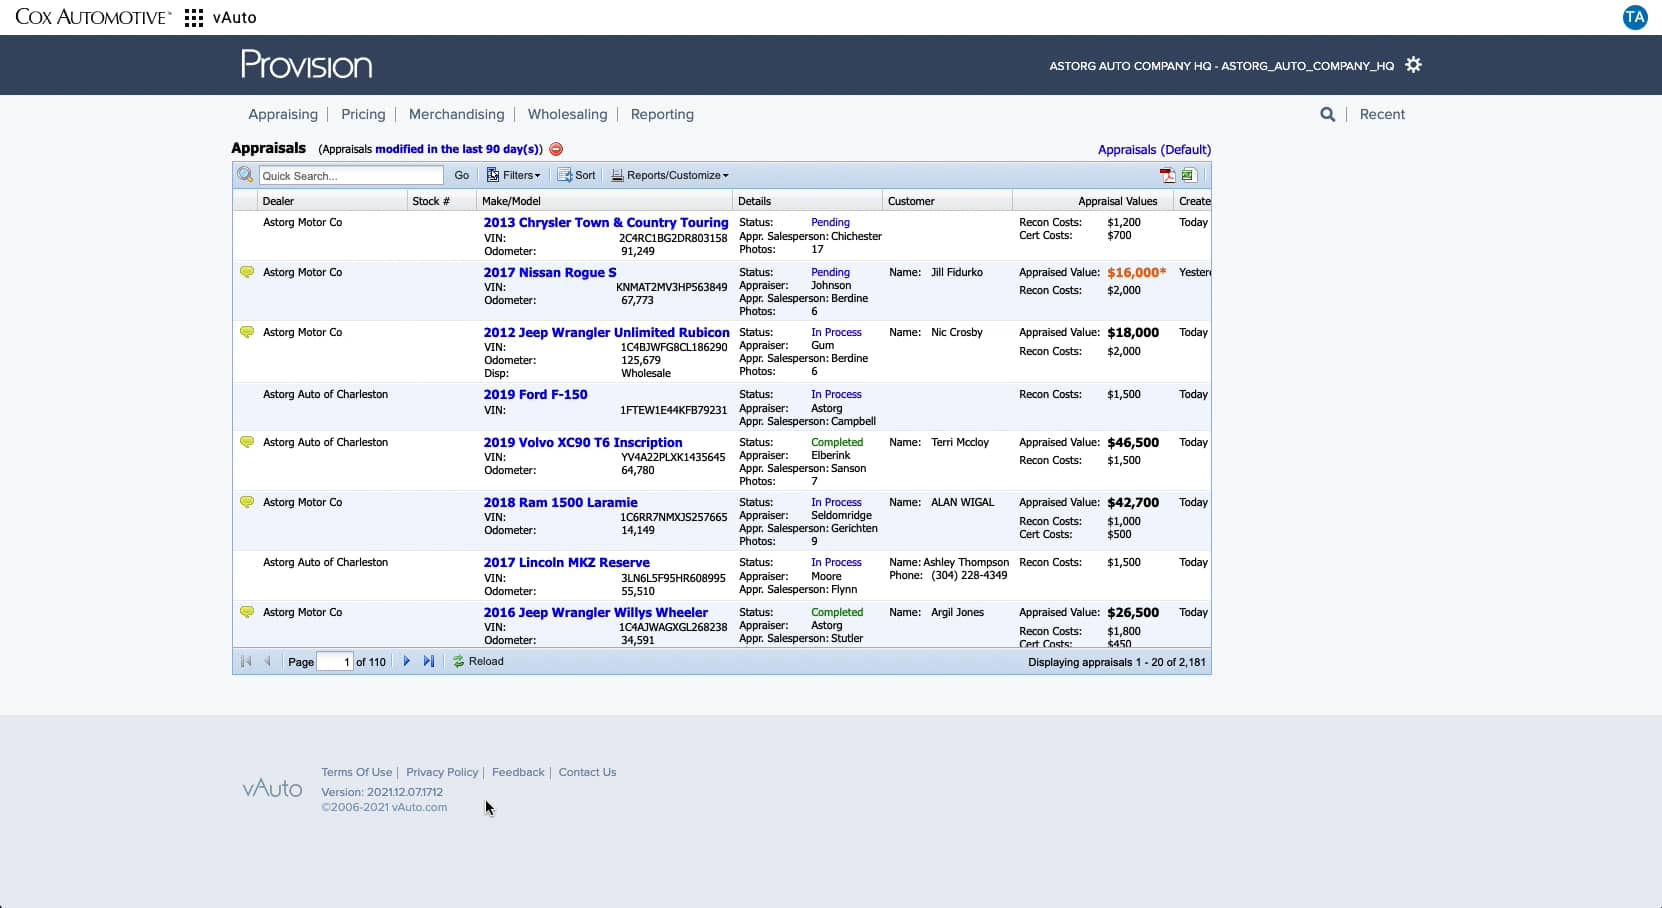Open the 2012 Jeep Wrangler Unlimited Rubicon appraisal

(x=607, y=333)
